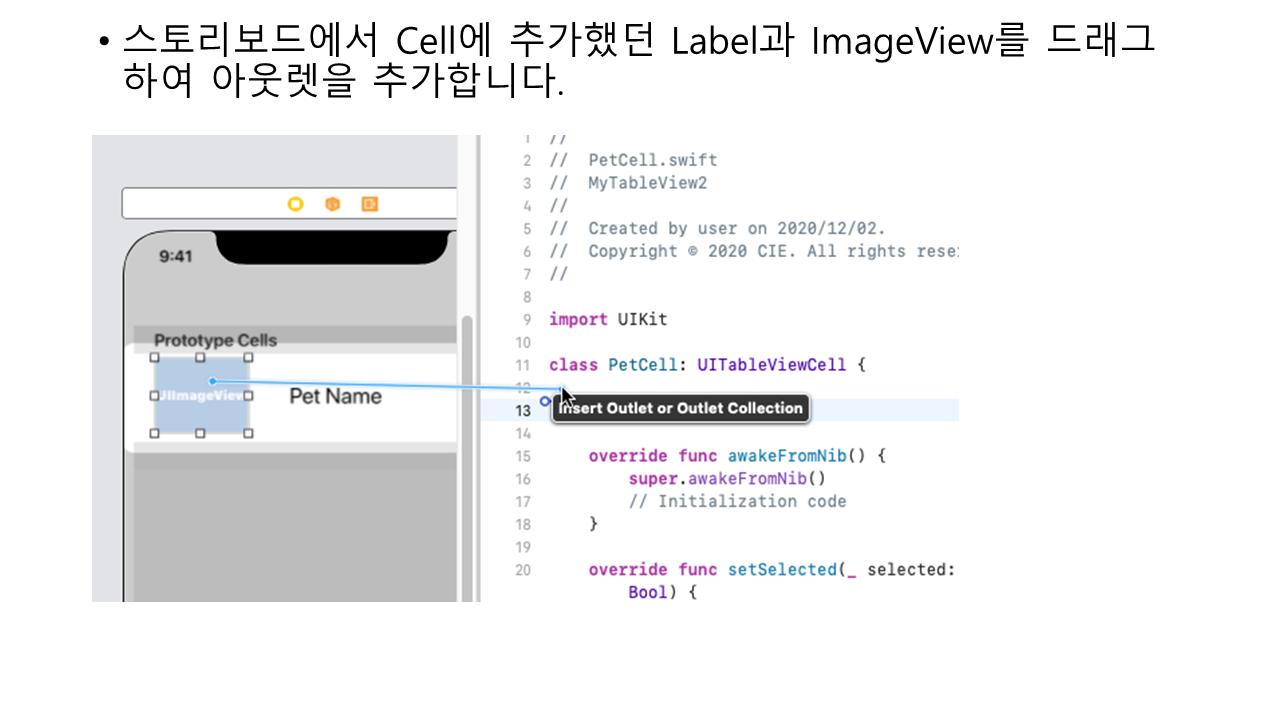Image resolution: width=1280 pixels, height=720 pixels.
Task: Click the outlet connection circle beside line 13
Action: coord(545,401)
